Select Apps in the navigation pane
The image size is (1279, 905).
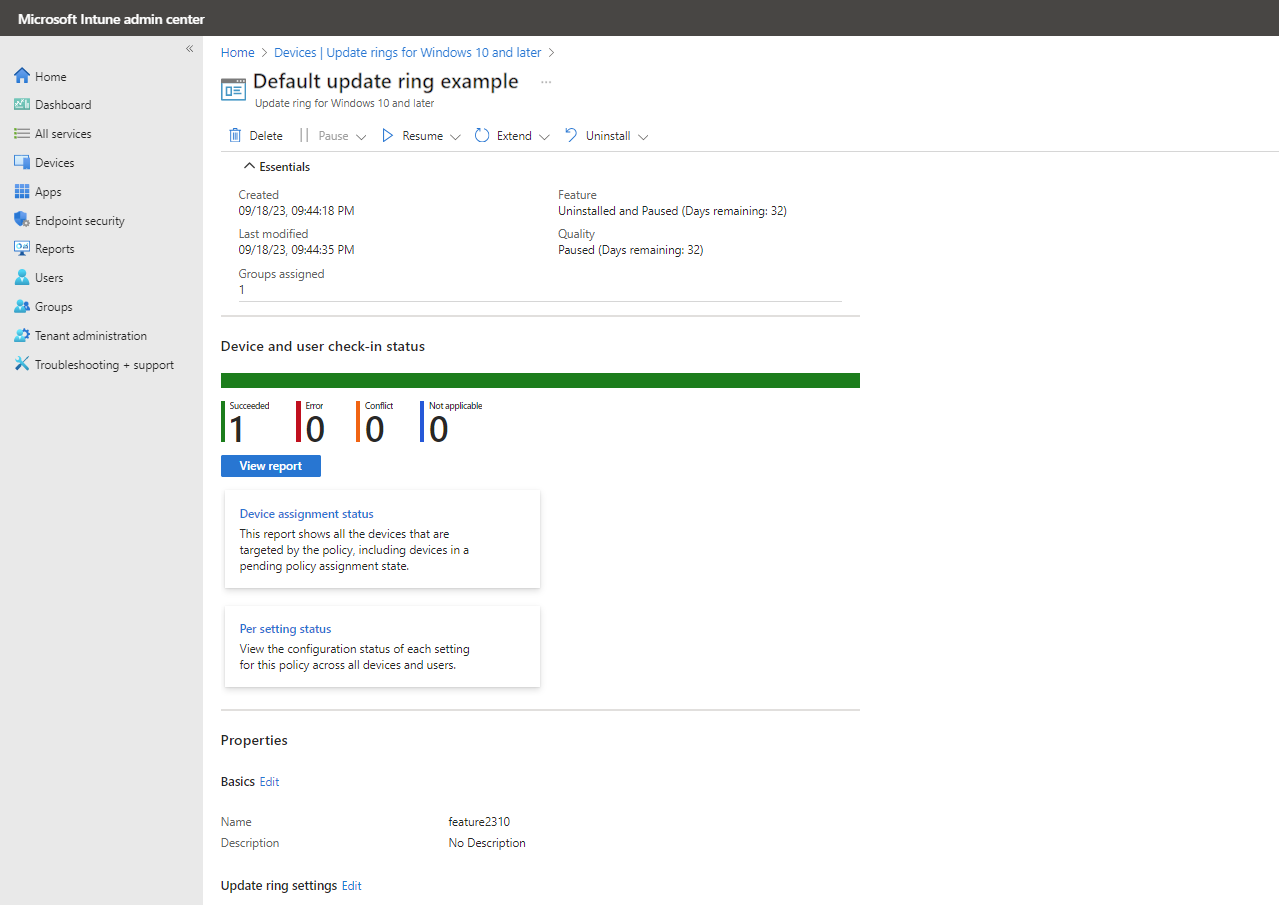[49, 191]
